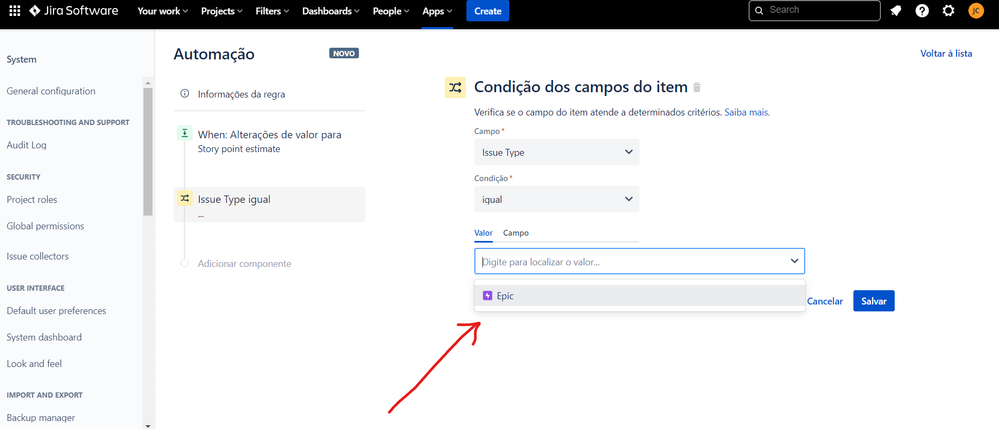
Task: Click the rule information info icon
Action: tap(184, 94)
